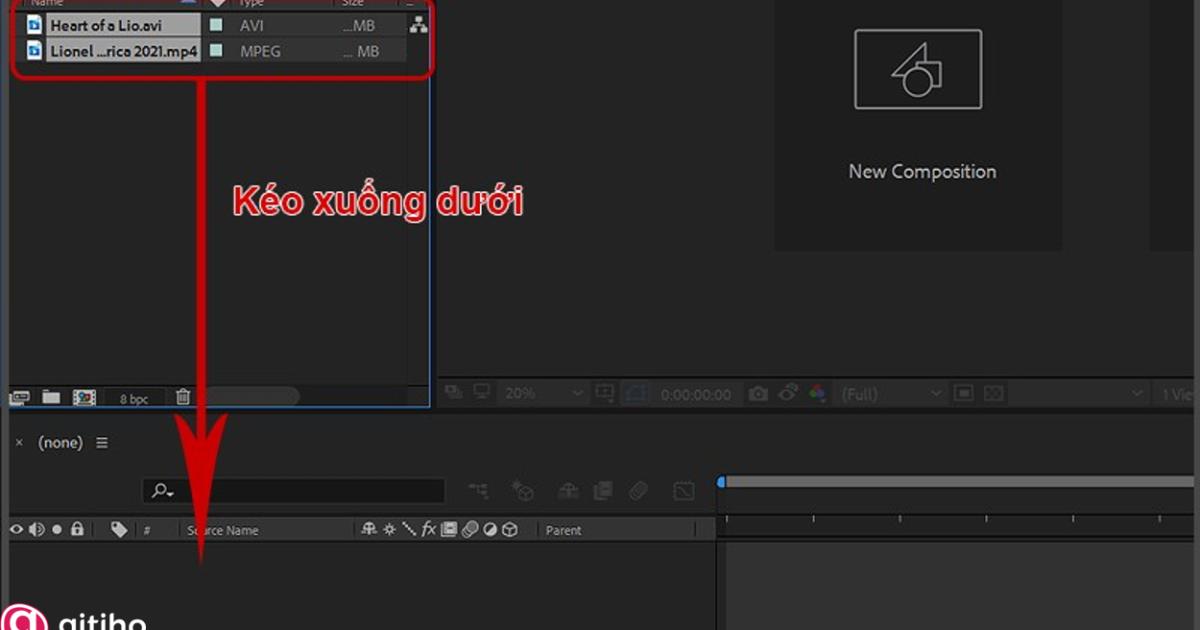1200x630 pixels.
Task: Open the (Full) resolution dropdown
Action: (890, 393)
